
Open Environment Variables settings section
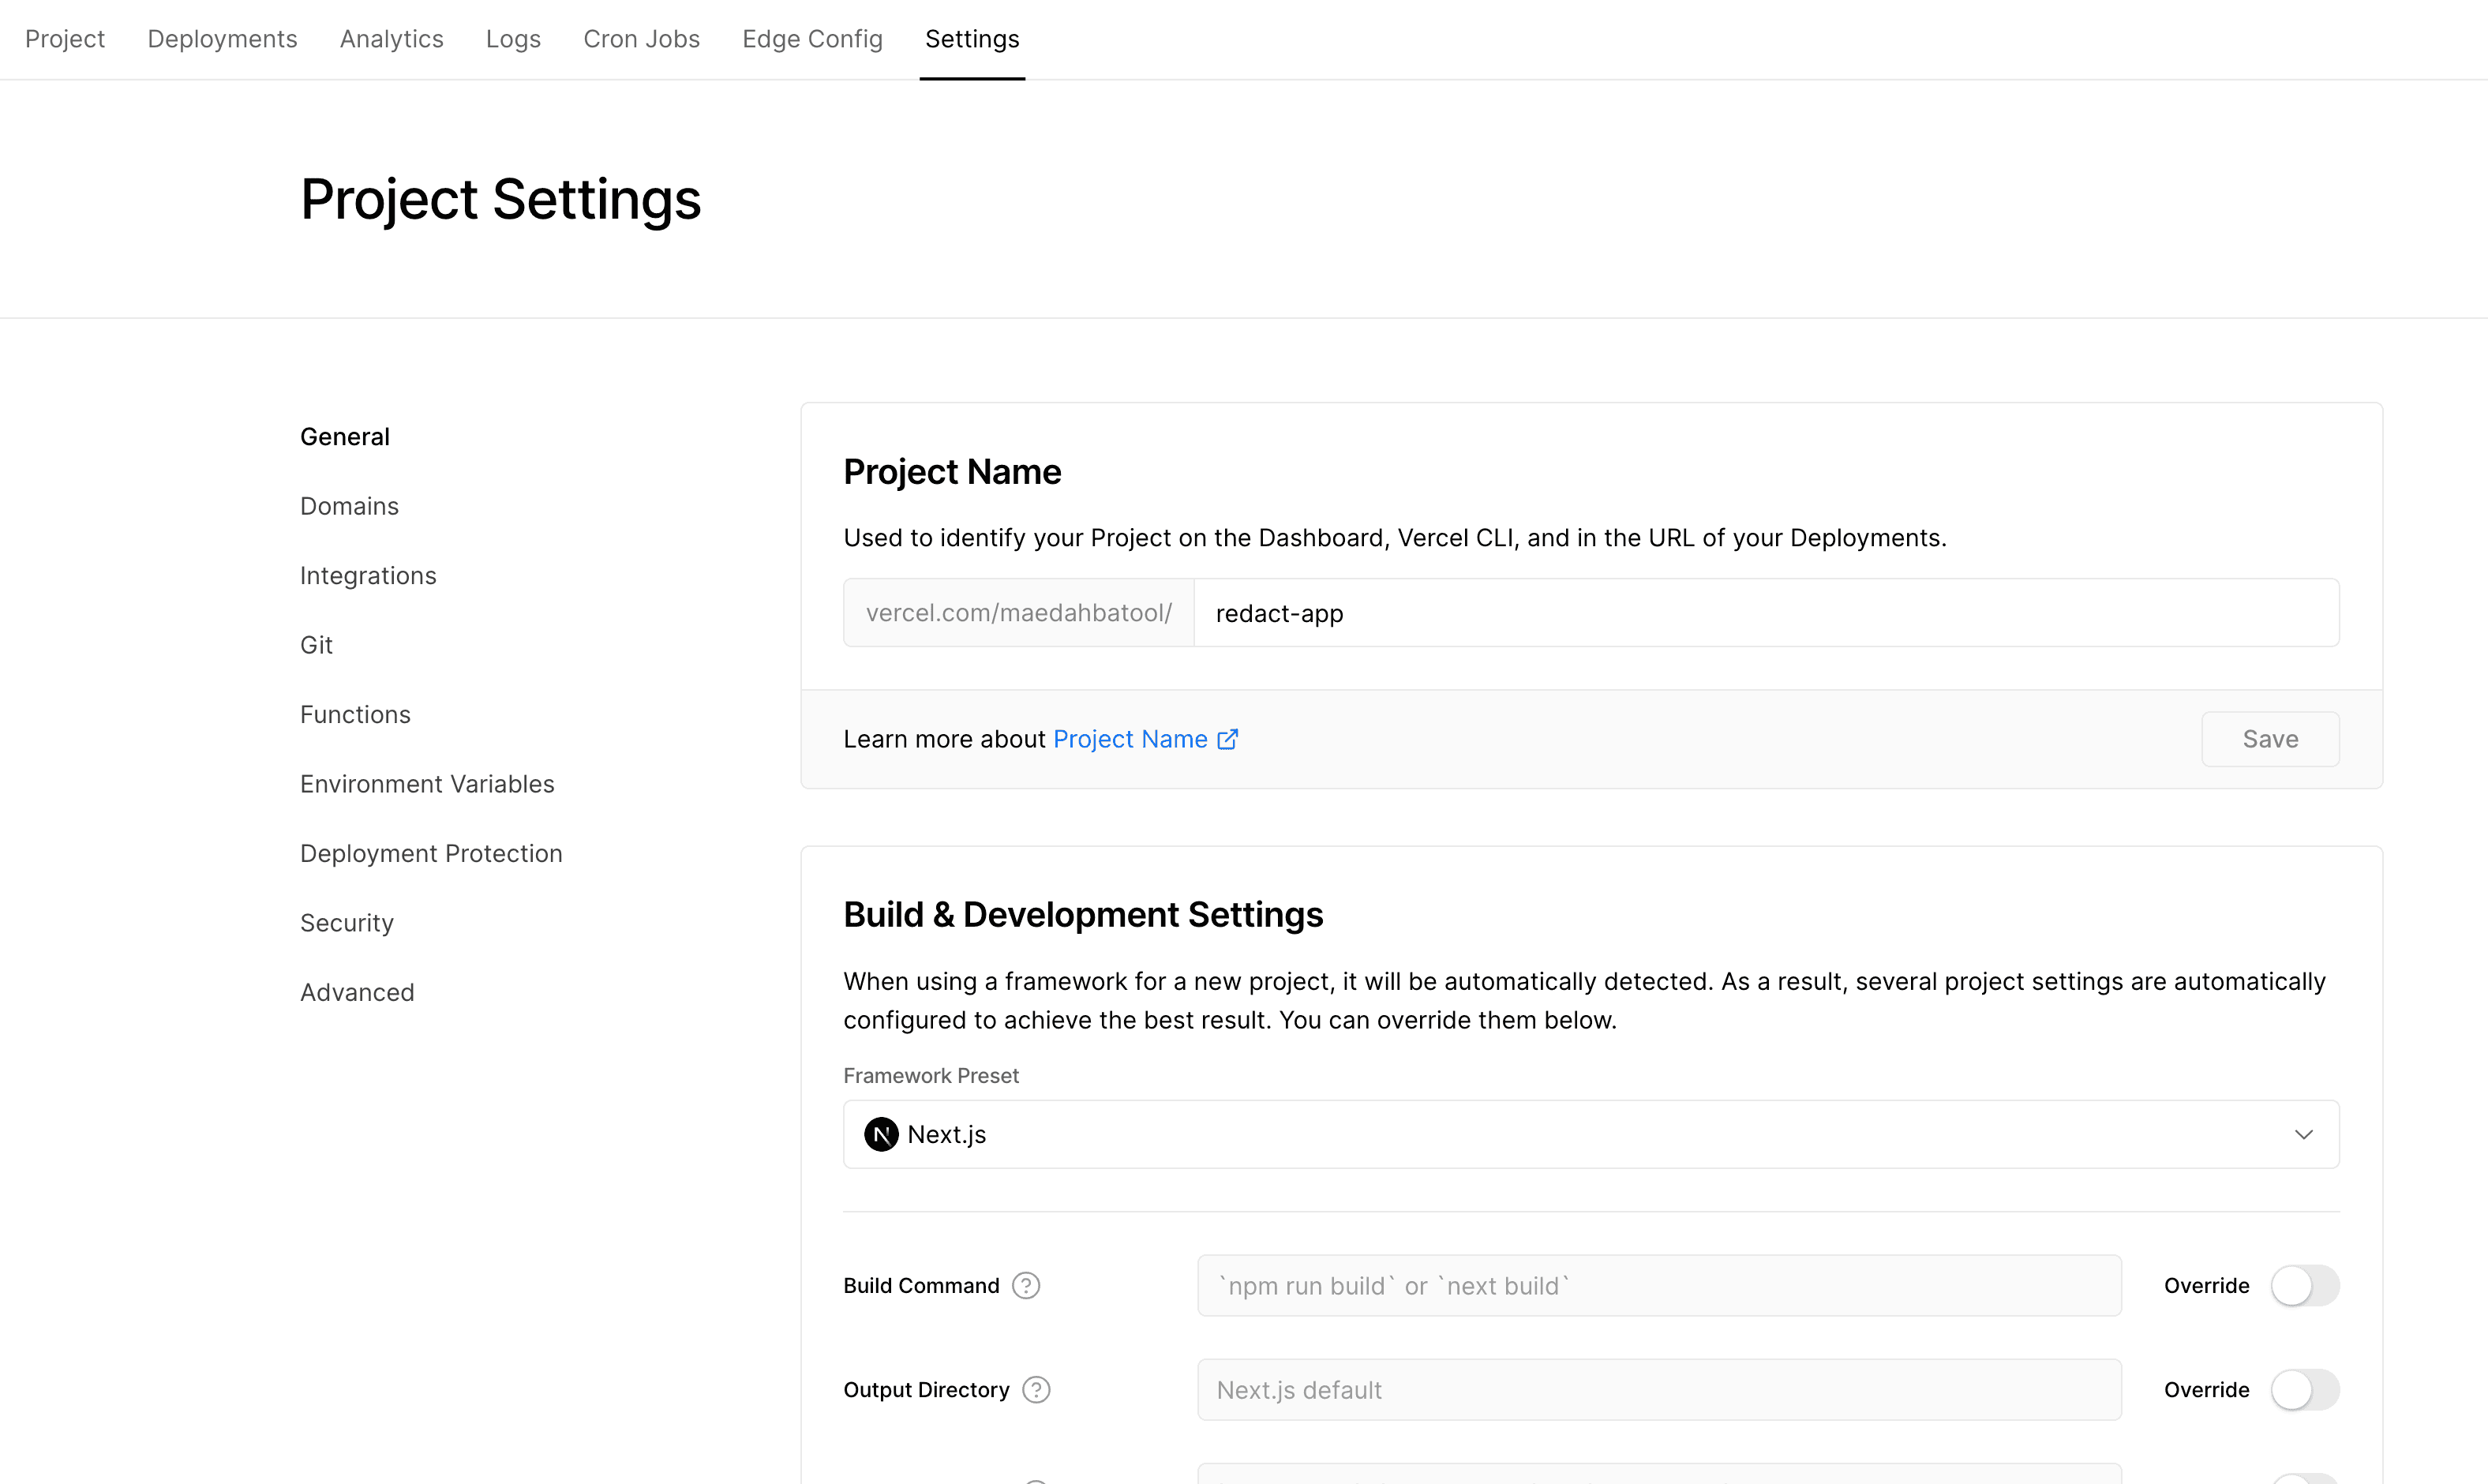[x=427, y=784]
